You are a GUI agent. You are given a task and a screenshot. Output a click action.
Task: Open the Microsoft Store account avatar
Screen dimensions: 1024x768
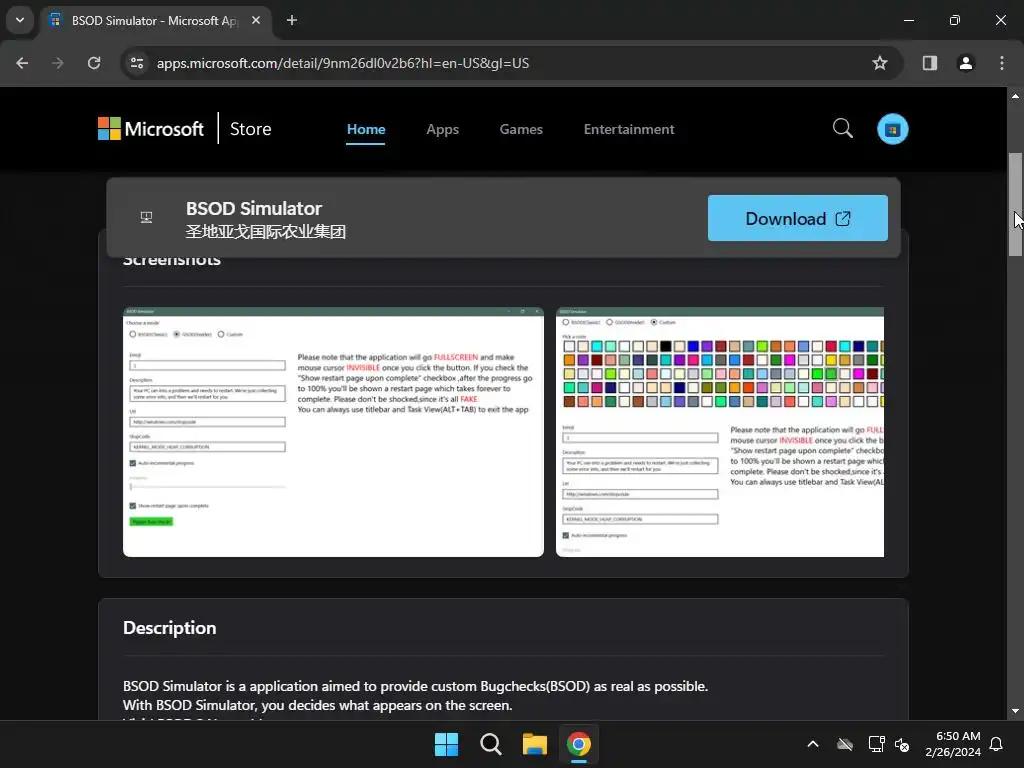892,129
